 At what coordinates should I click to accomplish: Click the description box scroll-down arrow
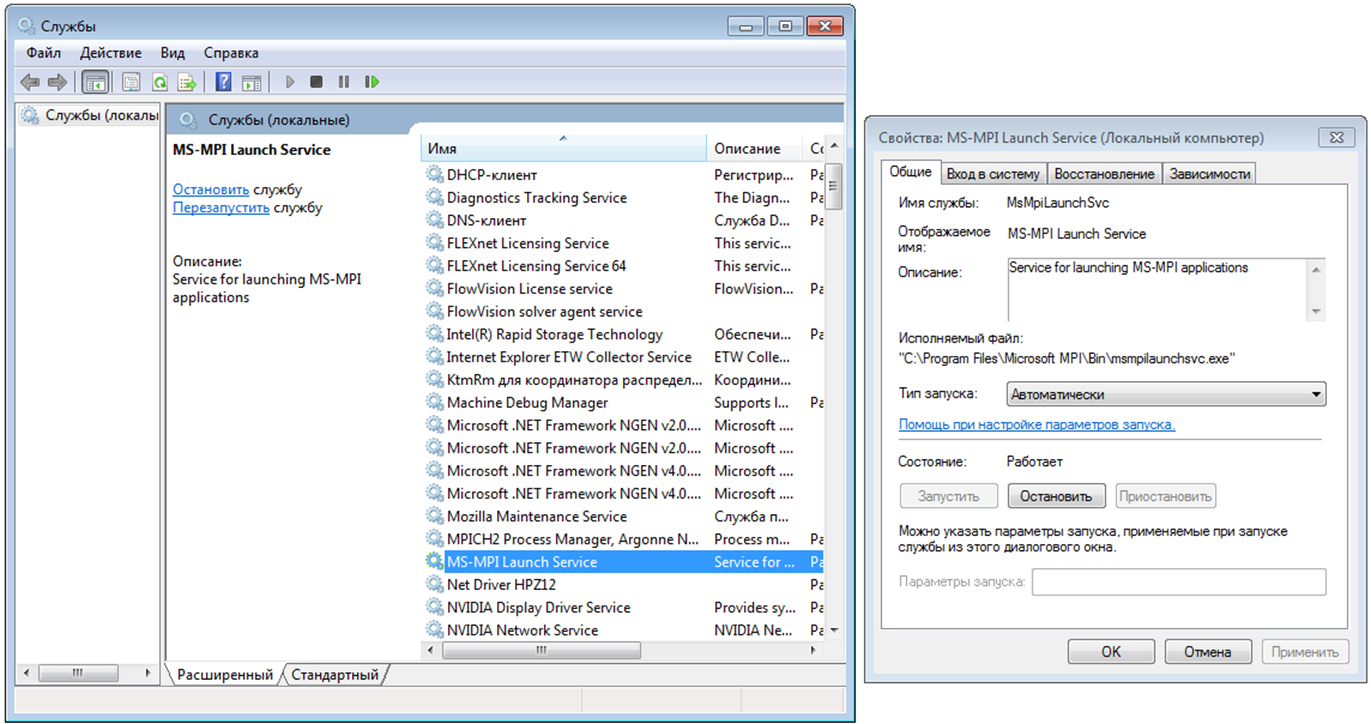[1316, 311]
